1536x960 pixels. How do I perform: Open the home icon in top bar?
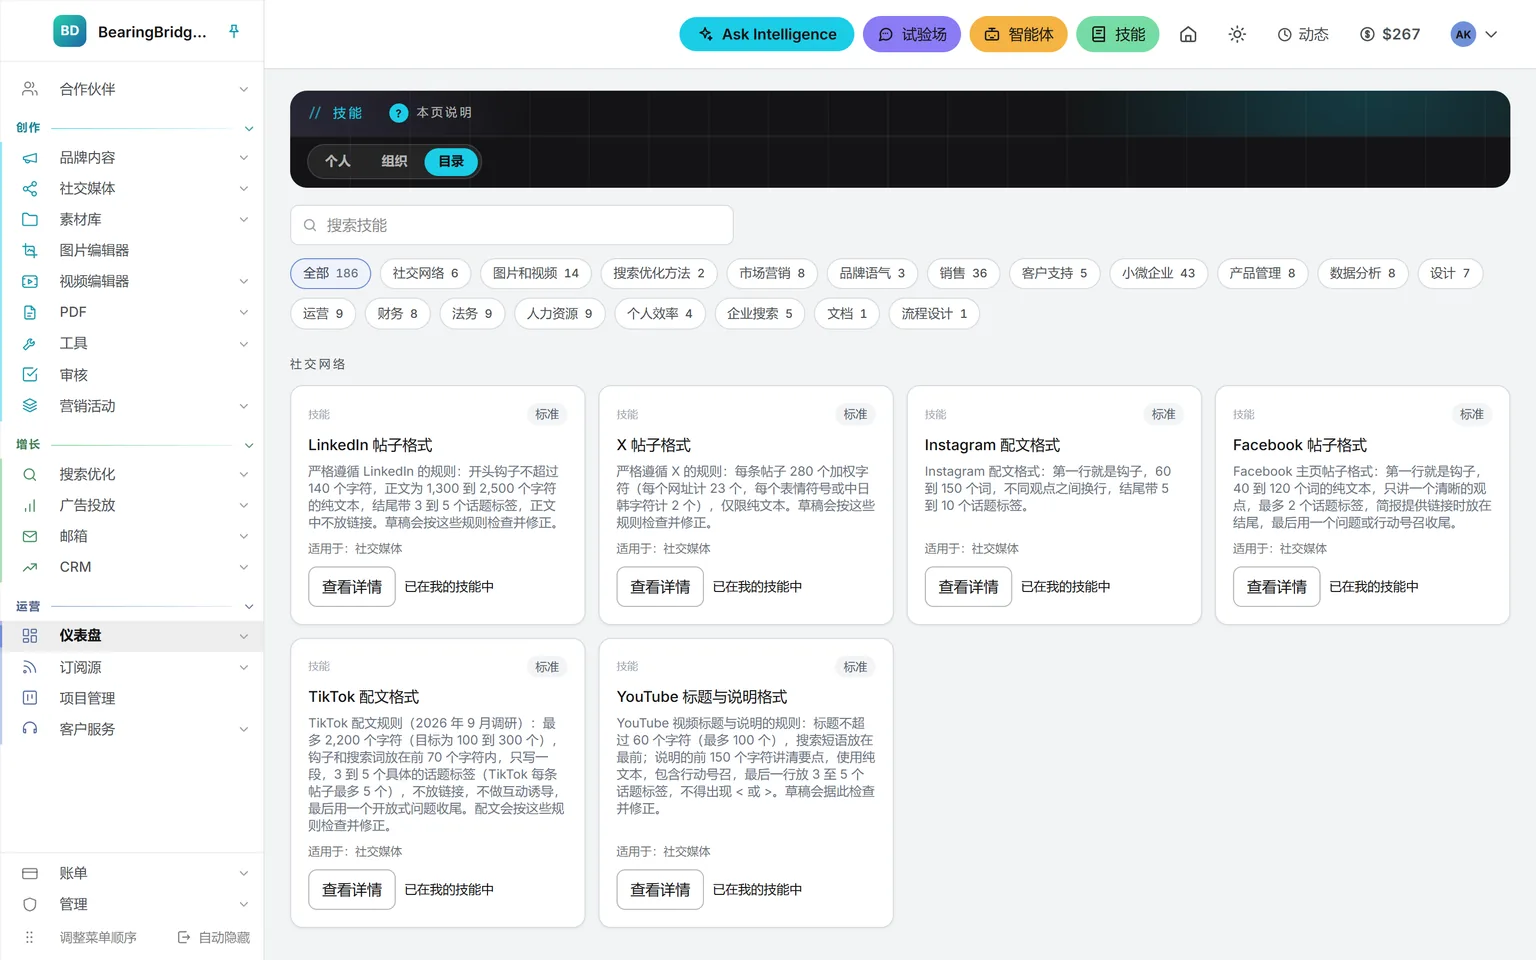point(1188,34)
